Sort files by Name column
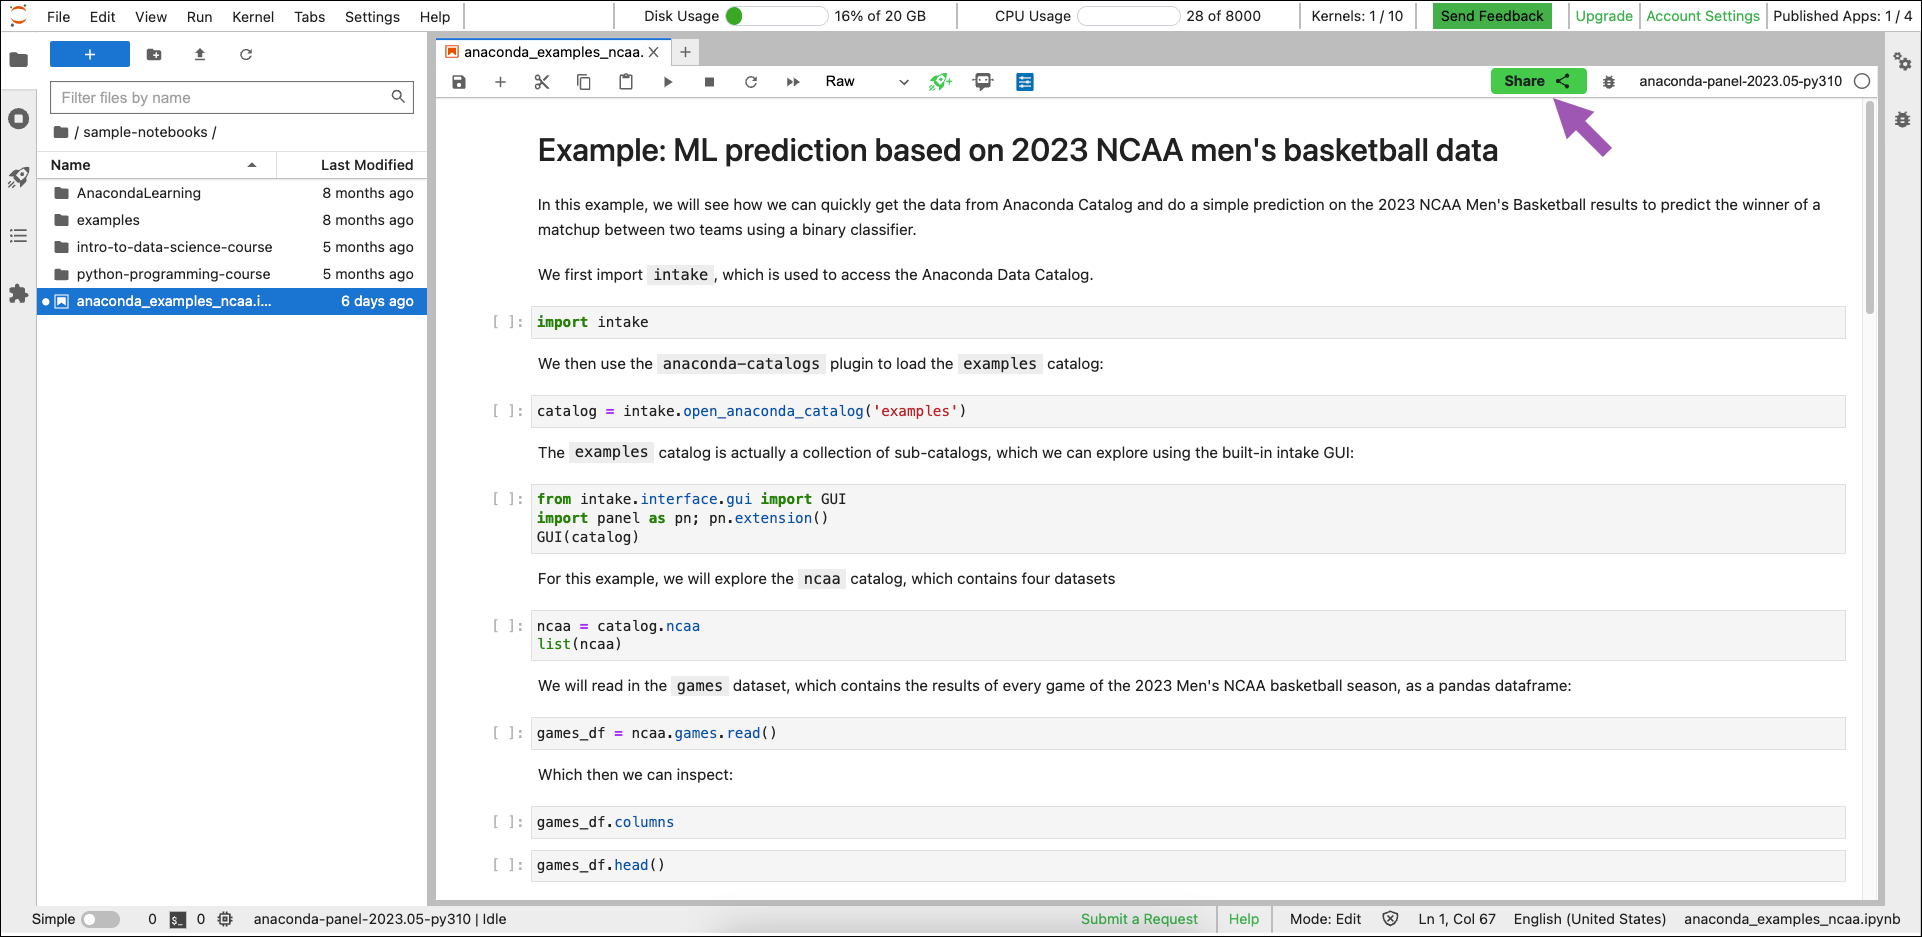 [x=156, y=165]
